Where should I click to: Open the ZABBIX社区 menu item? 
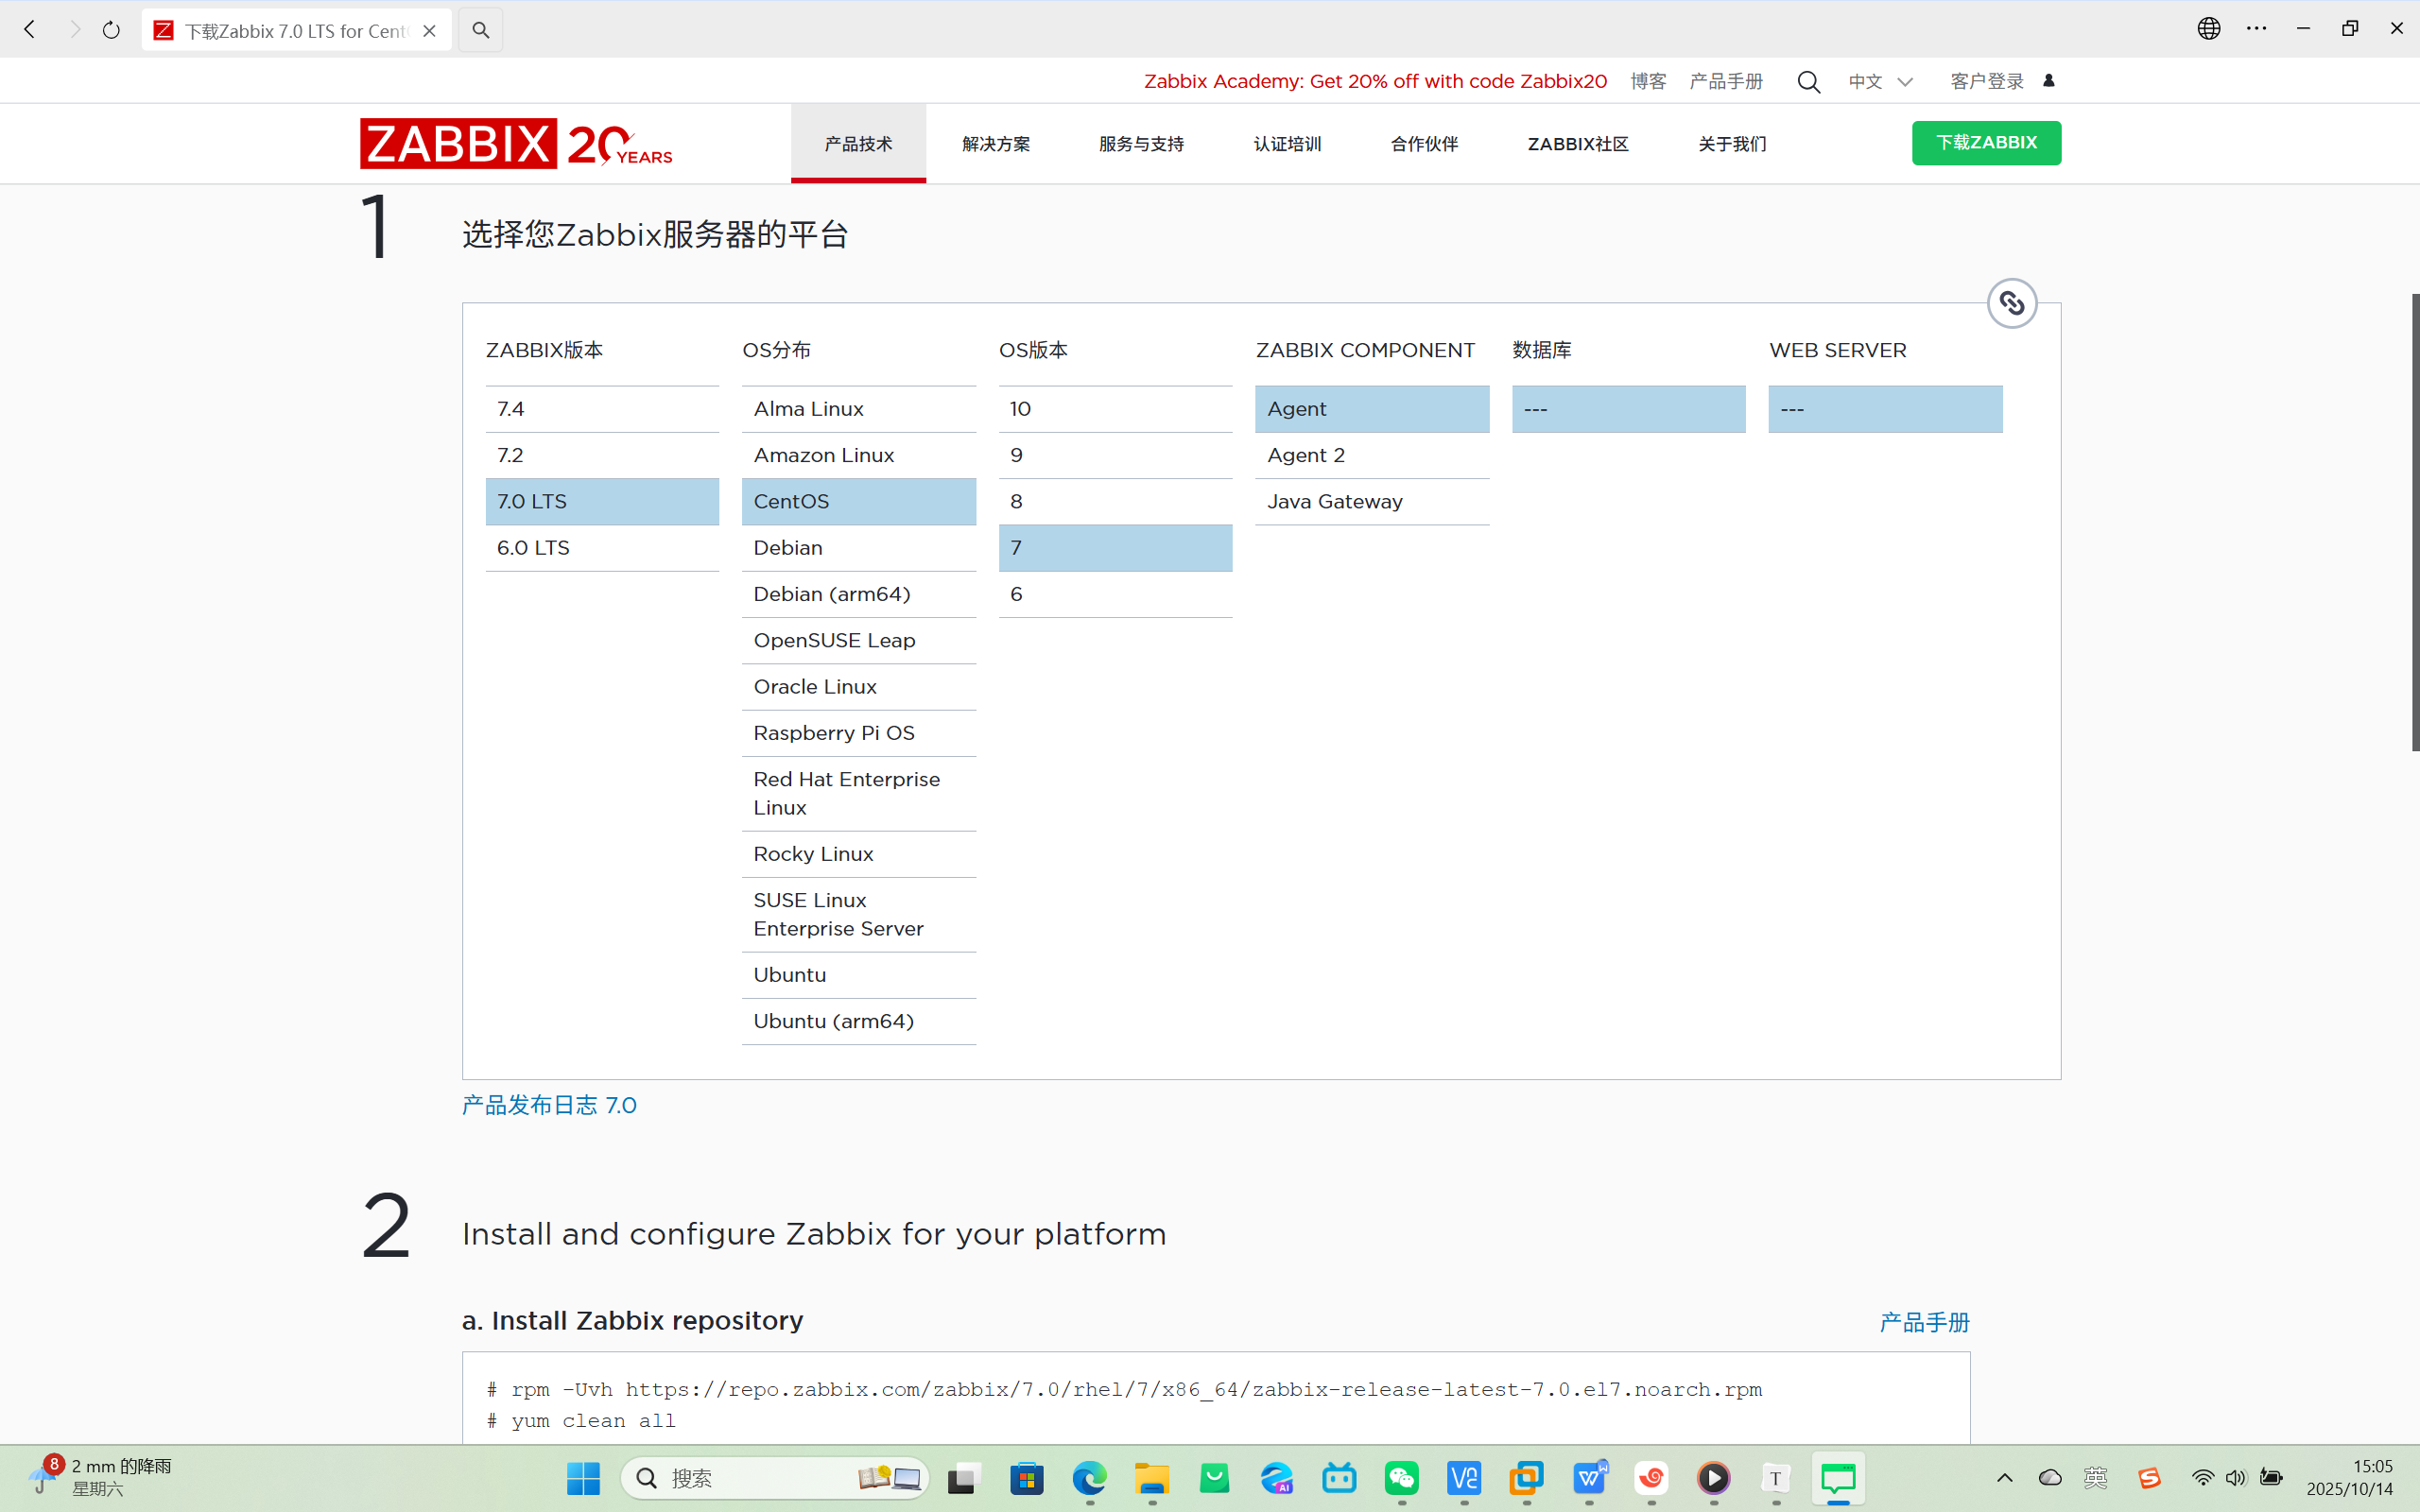click(x=1577, y=144)
